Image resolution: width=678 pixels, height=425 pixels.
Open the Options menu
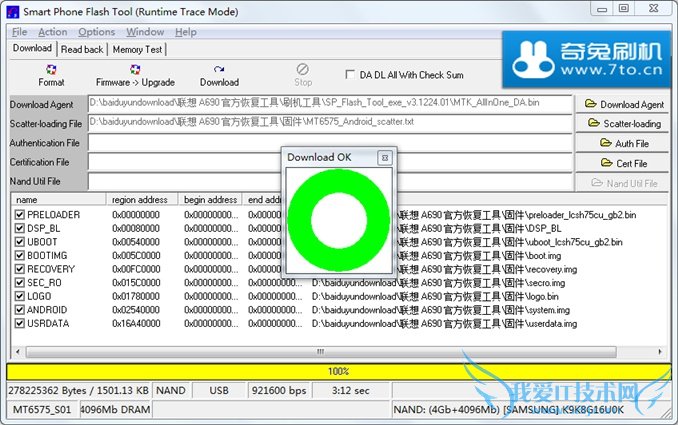97,32
